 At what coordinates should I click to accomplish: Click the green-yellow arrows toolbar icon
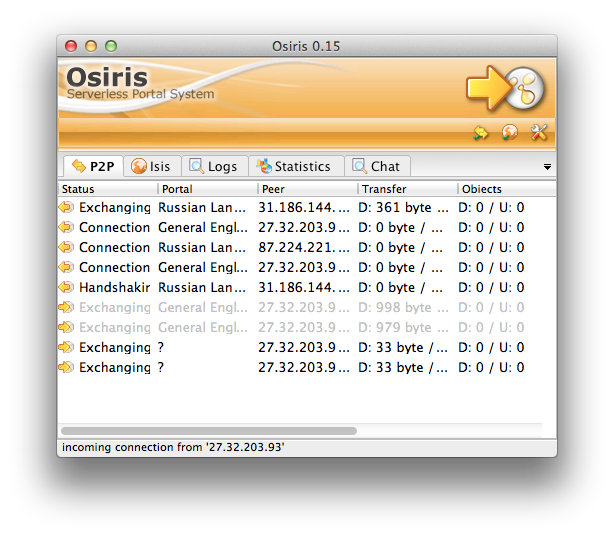(481, 132)
